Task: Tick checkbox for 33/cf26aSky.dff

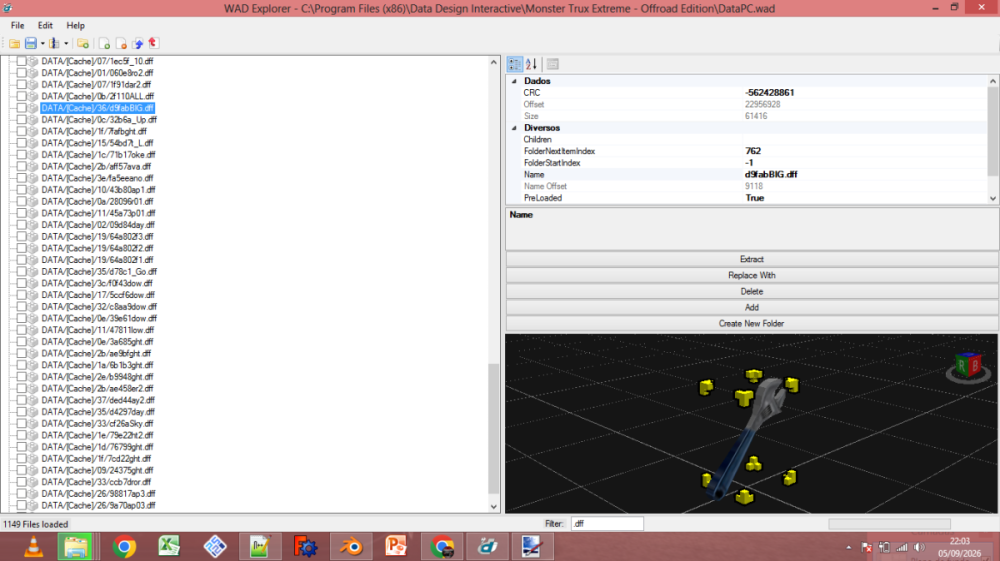Action: pos(22,423)
